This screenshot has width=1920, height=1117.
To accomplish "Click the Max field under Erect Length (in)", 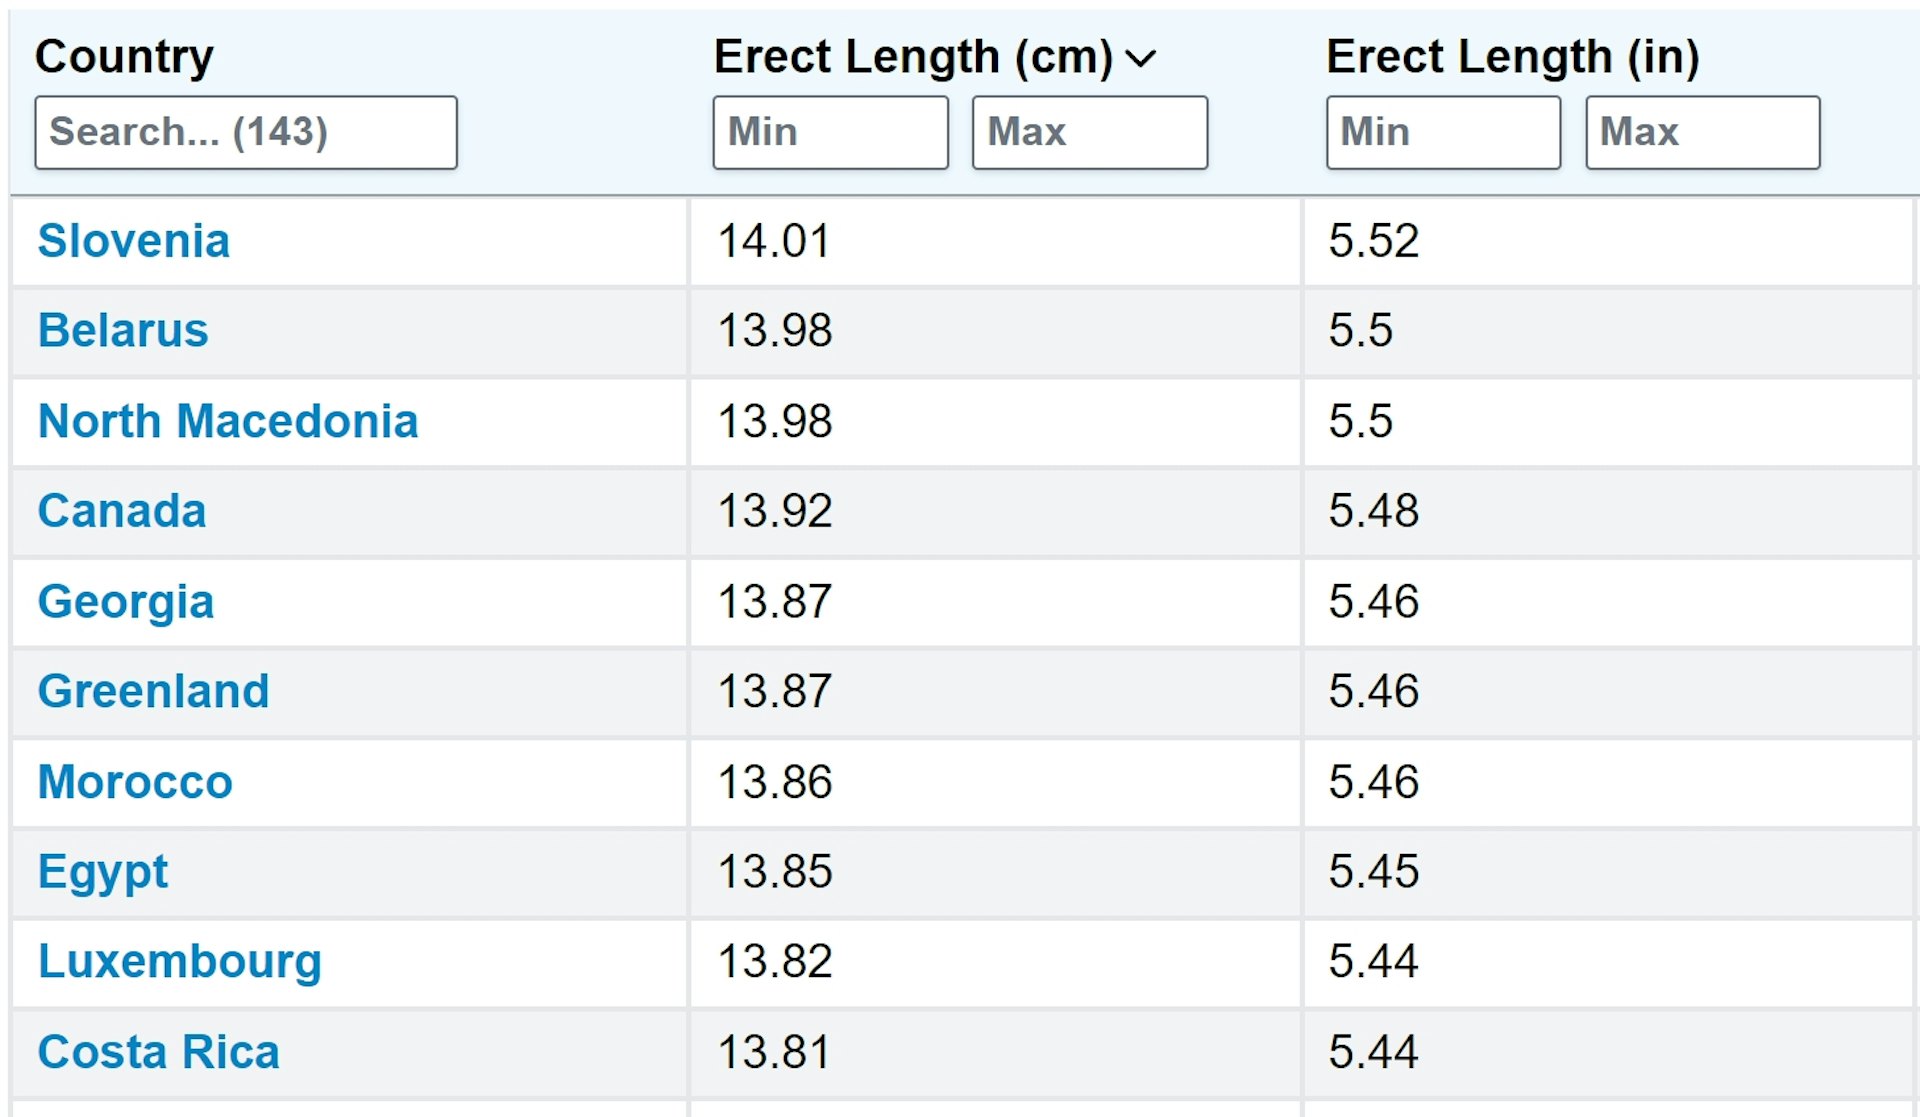I will pyautogui.click(x=1703, y=132).
